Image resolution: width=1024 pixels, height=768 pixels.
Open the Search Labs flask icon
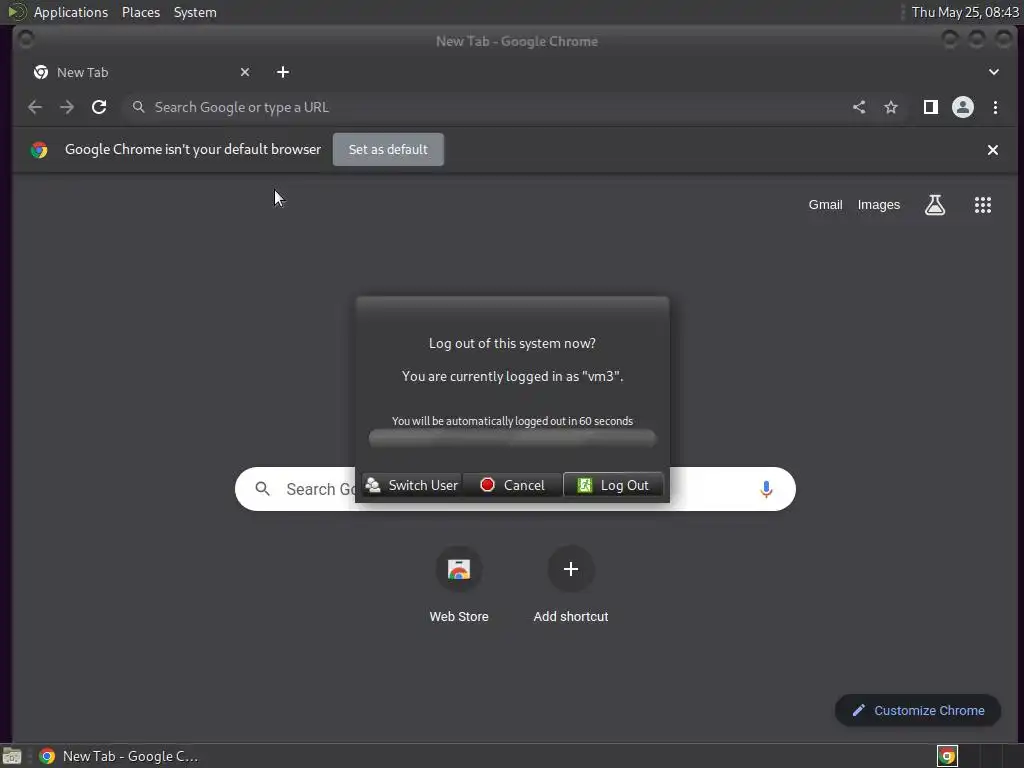click(935, 205)
